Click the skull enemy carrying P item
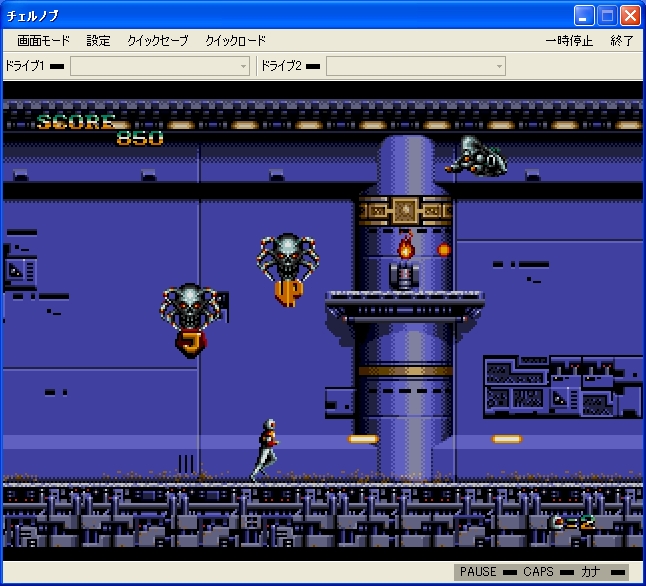Image resolution: width=646 pixels, height=586 pixels. (x=288, y=268)
